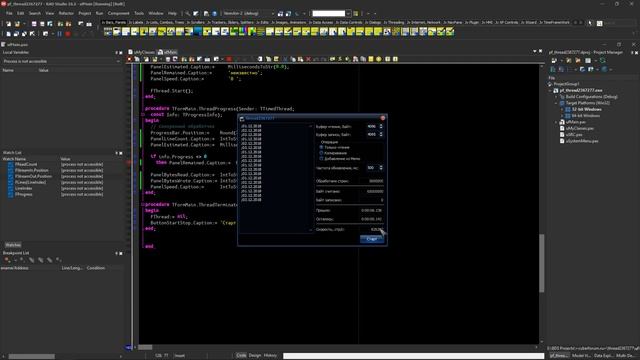This screenshot has height=360, width=640.
Task: Click the Save icon in main toolbar
Action: click(x=34, y=24)
